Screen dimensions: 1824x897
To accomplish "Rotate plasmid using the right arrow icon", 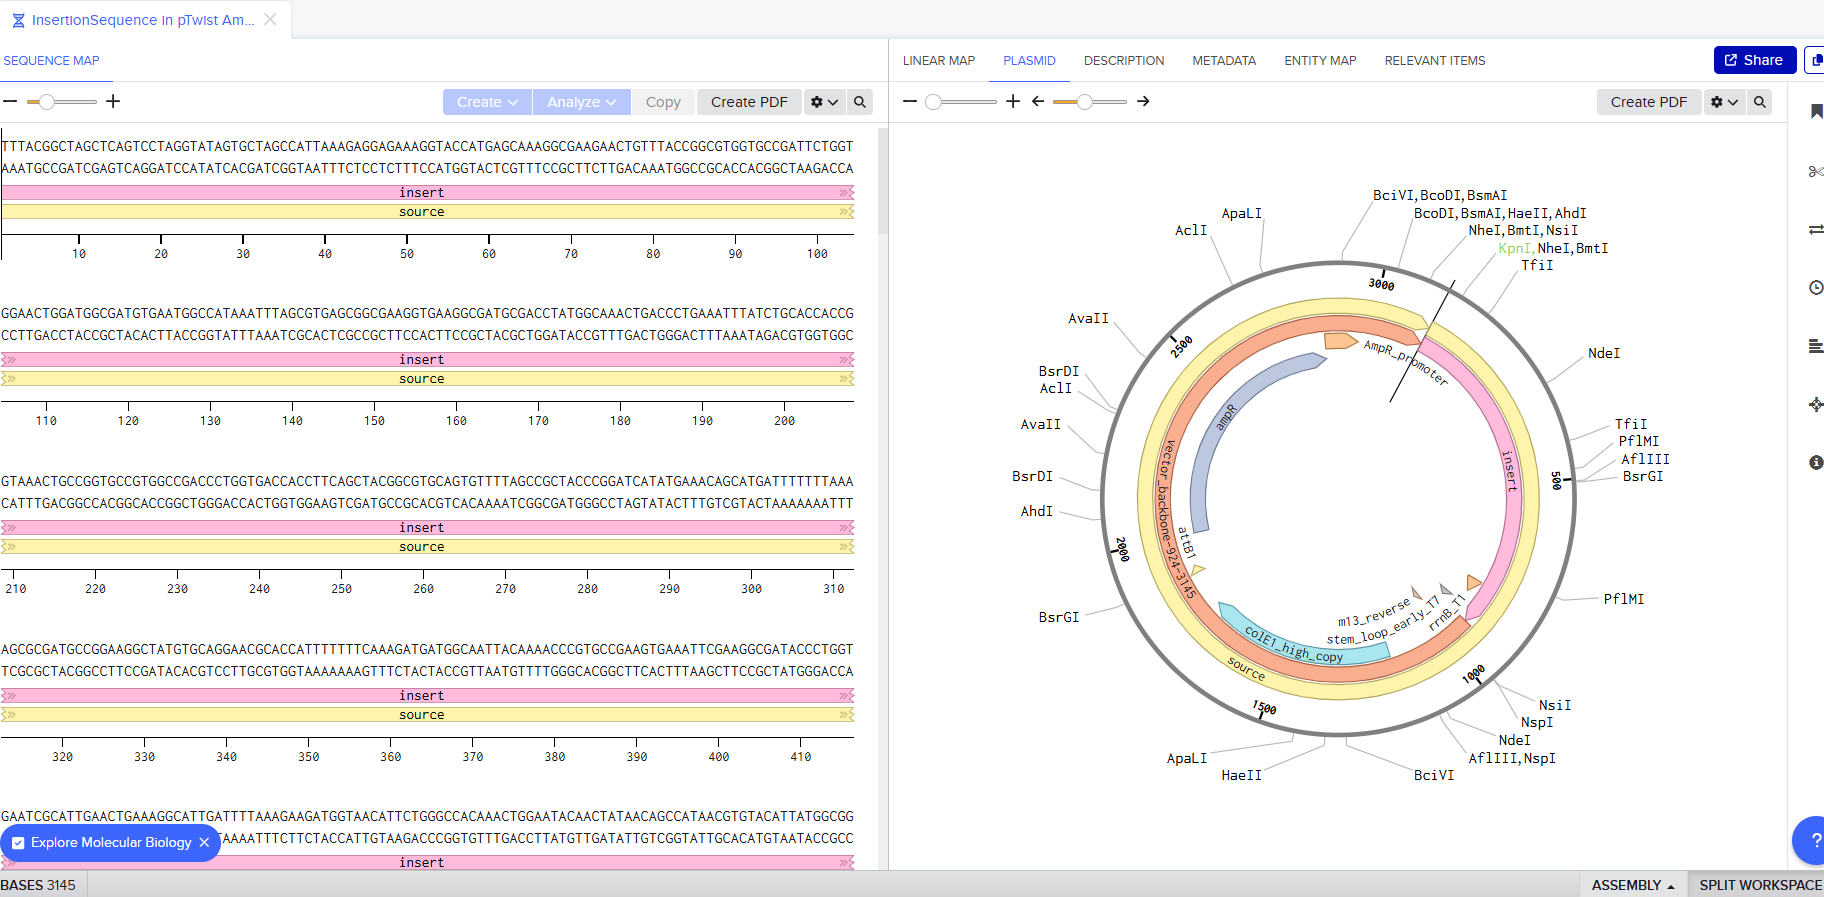I will coord(1143,101).
